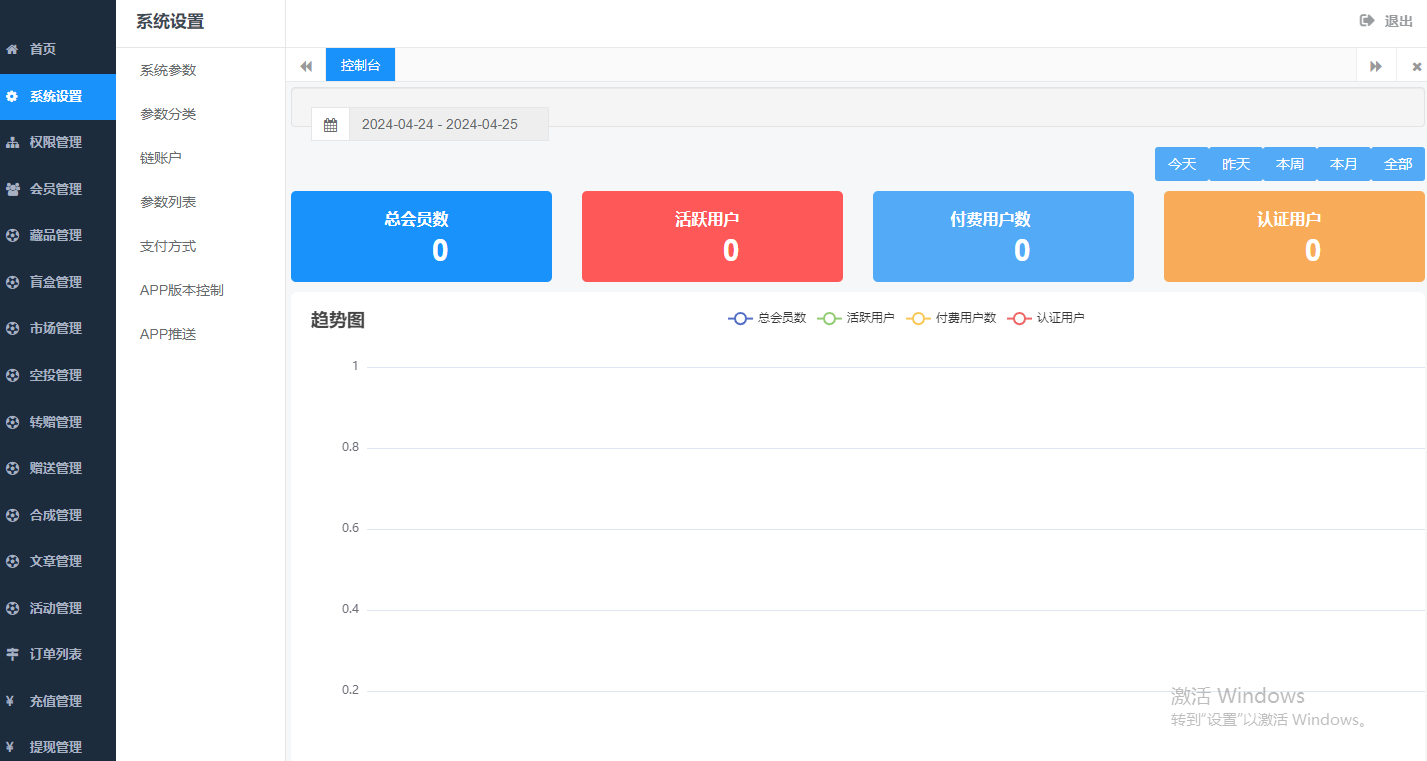1427x761 pixels.
Task: Click the icon beside 订单列表
Action: (x=12, y=654)
